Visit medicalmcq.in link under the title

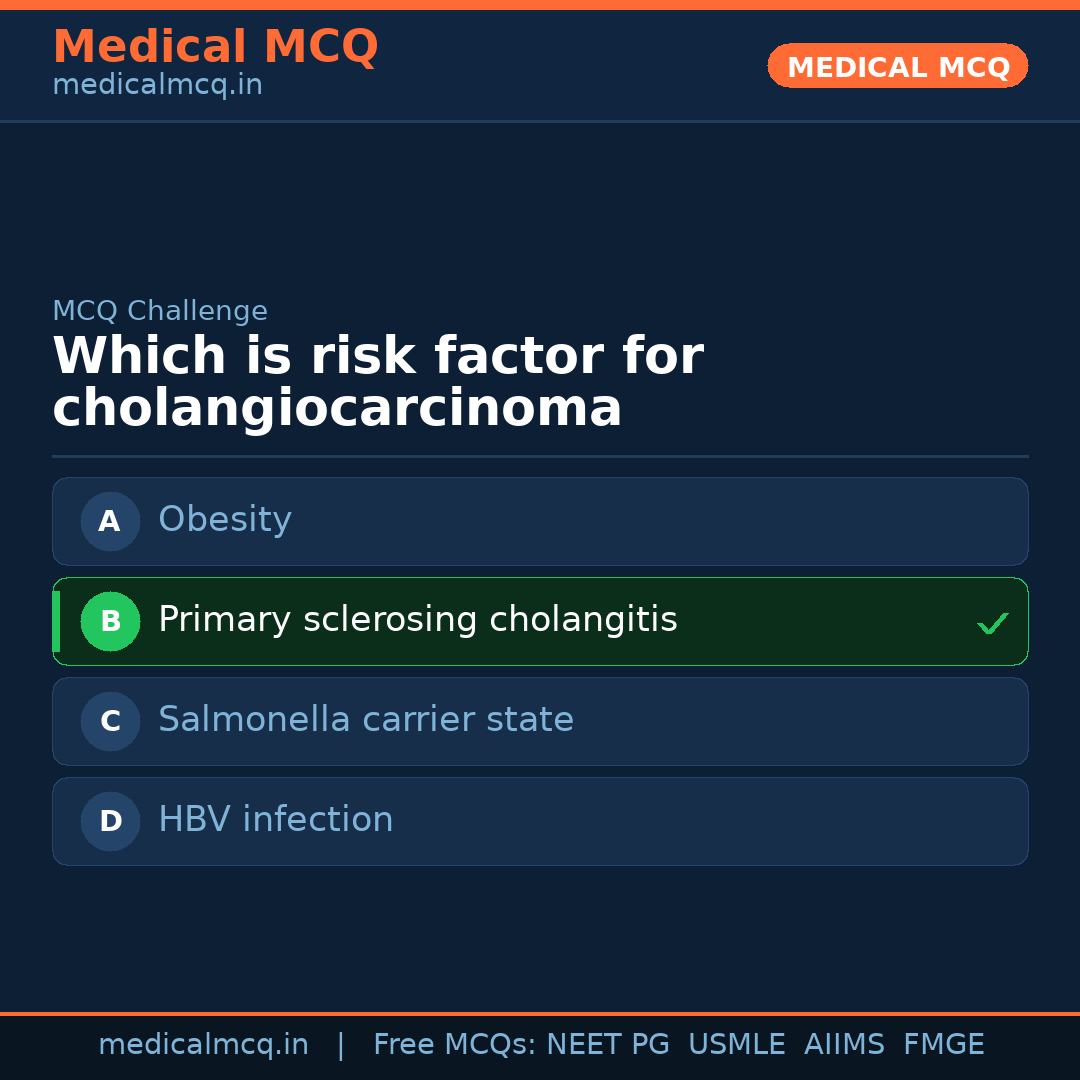pyautogui.click(x=157, y=85)
